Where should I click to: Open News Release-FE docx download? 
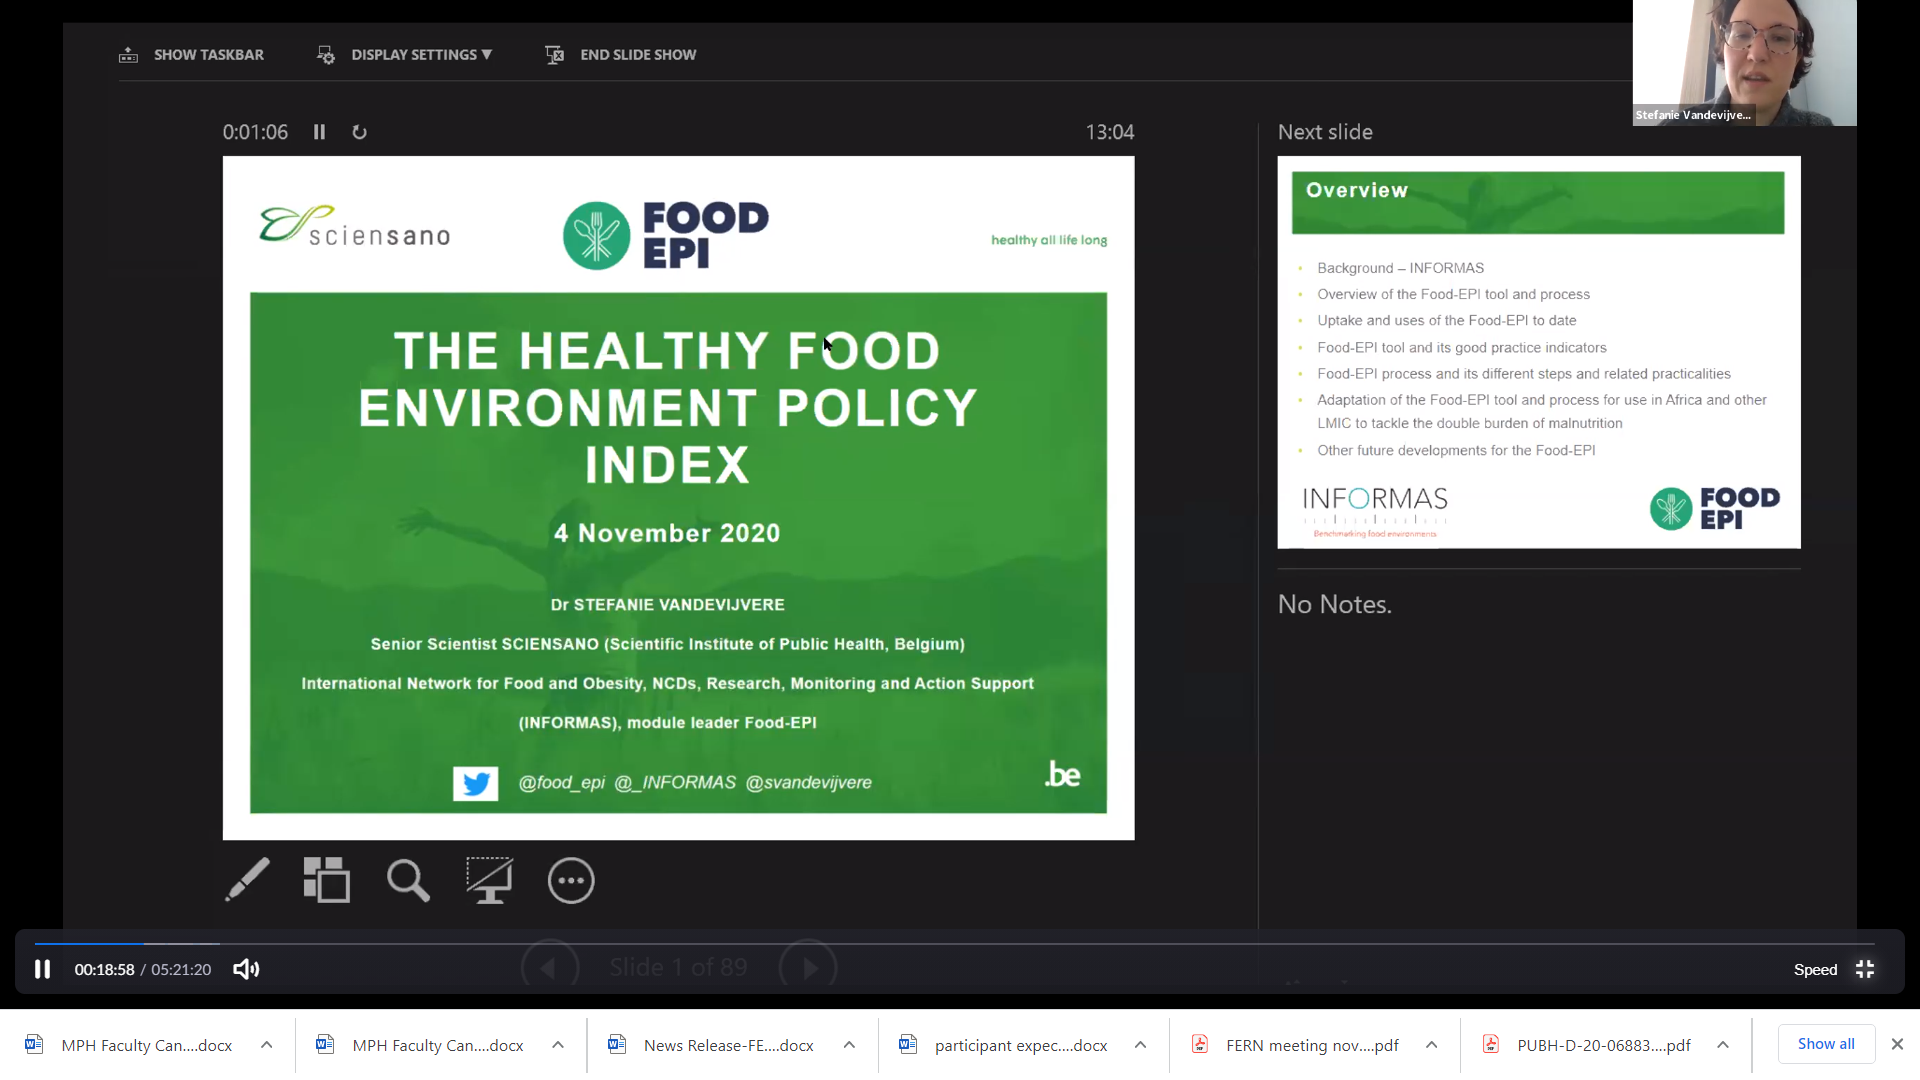pos(728,1045)
